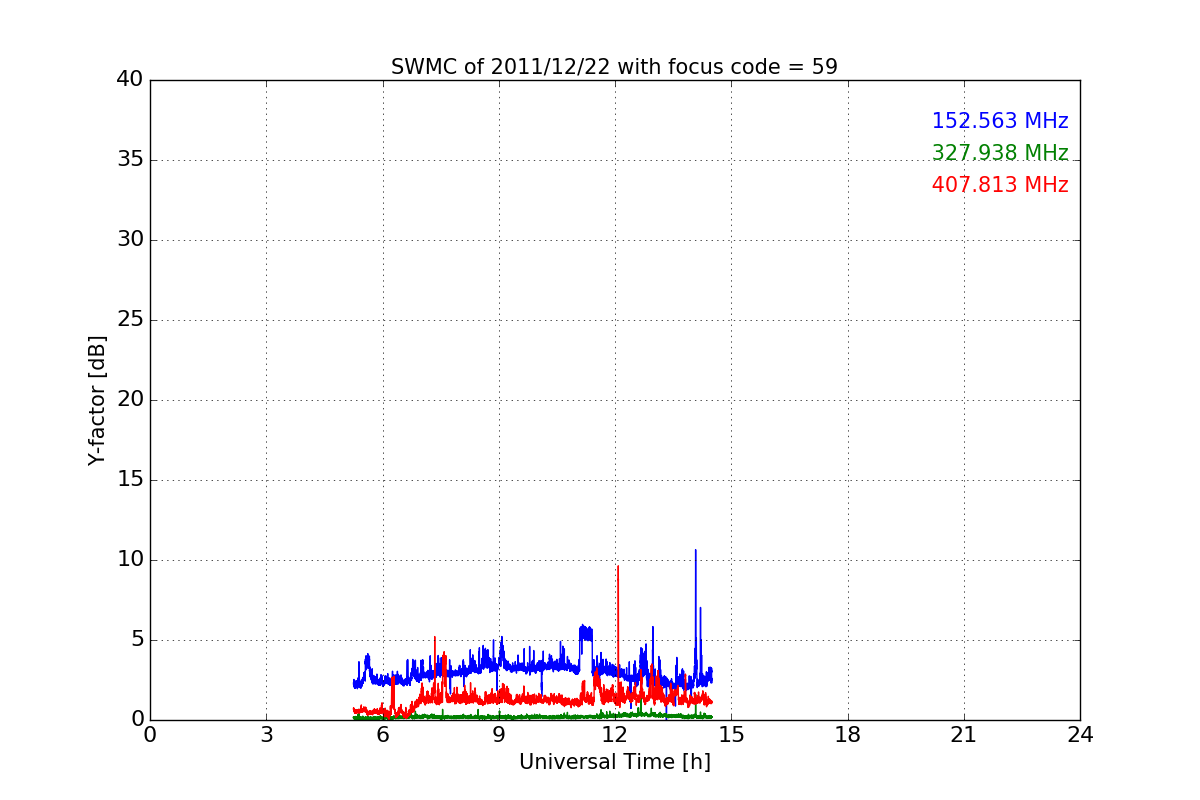Click the y-axis tick label 5

coord(138,639)
